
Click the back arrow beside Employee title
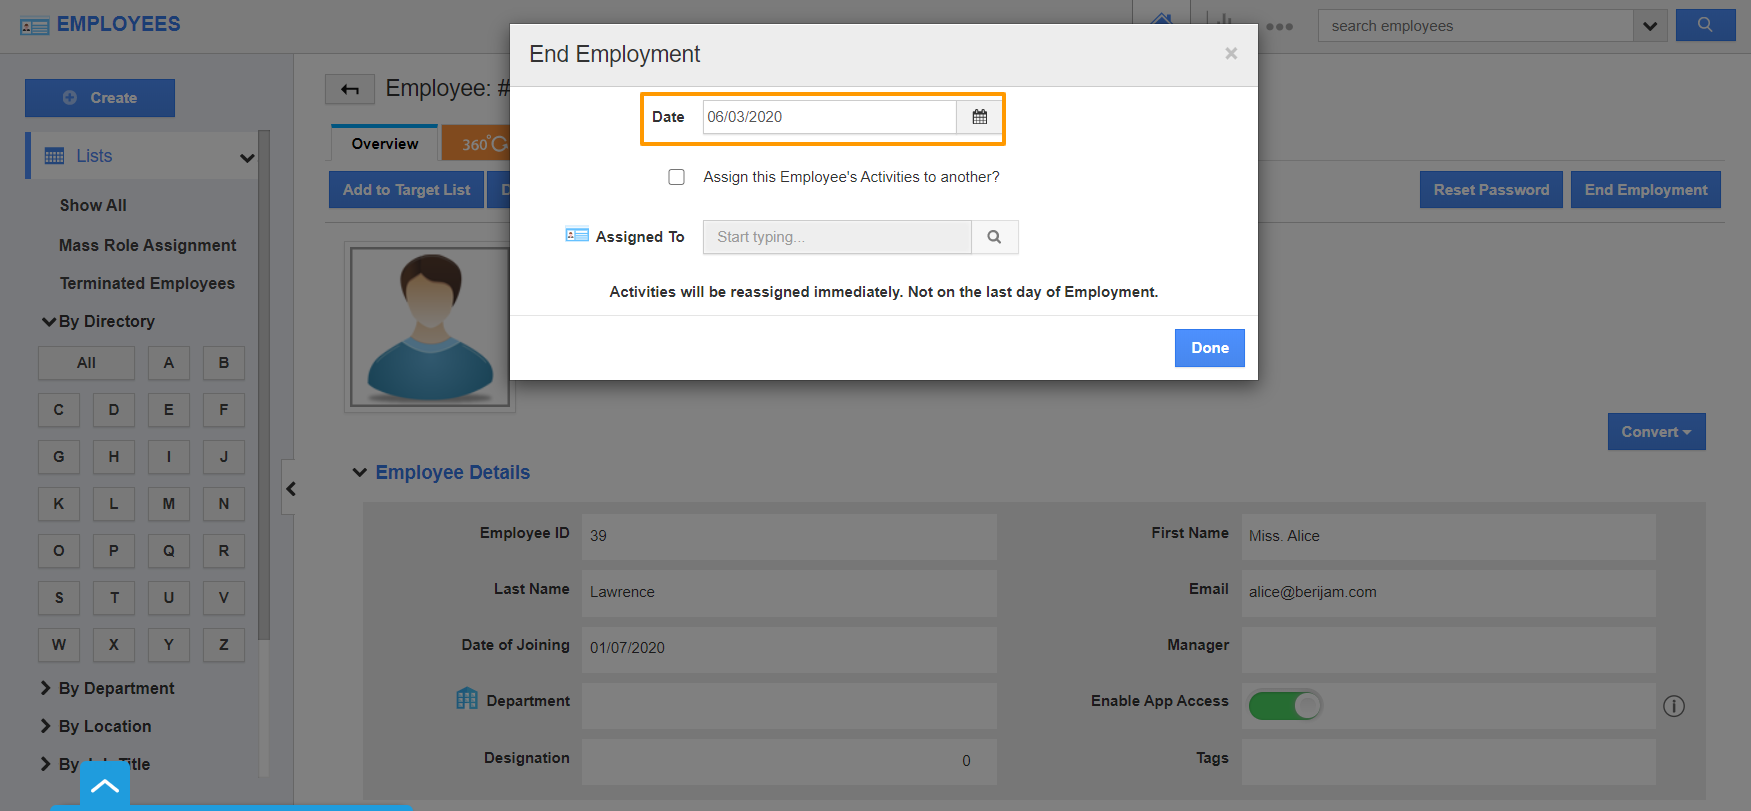tap(350, 90)
